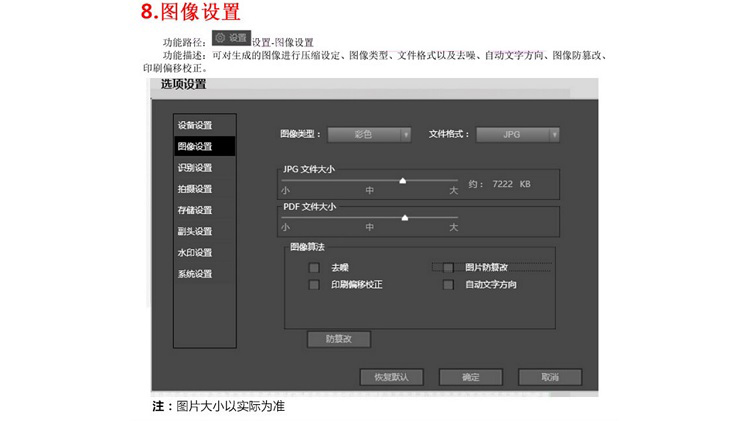Click the 设置 gear button in the path line
The image size is (750, 421).
[232, 38]
